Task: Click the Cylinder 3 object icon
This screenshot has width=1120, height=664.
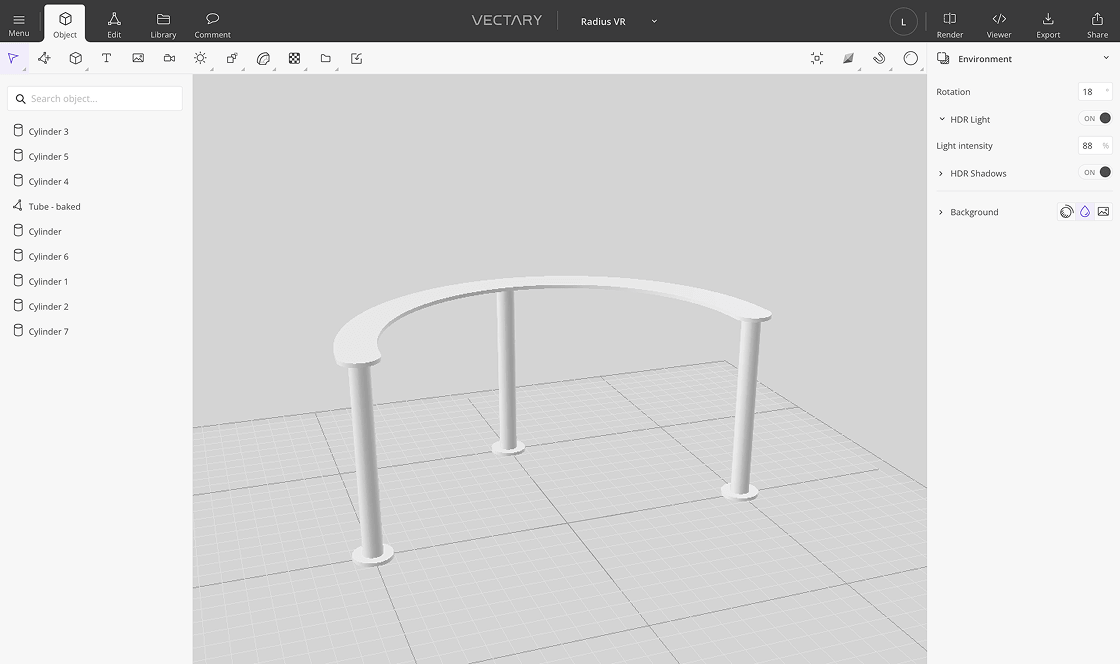Action: [18, 131]
